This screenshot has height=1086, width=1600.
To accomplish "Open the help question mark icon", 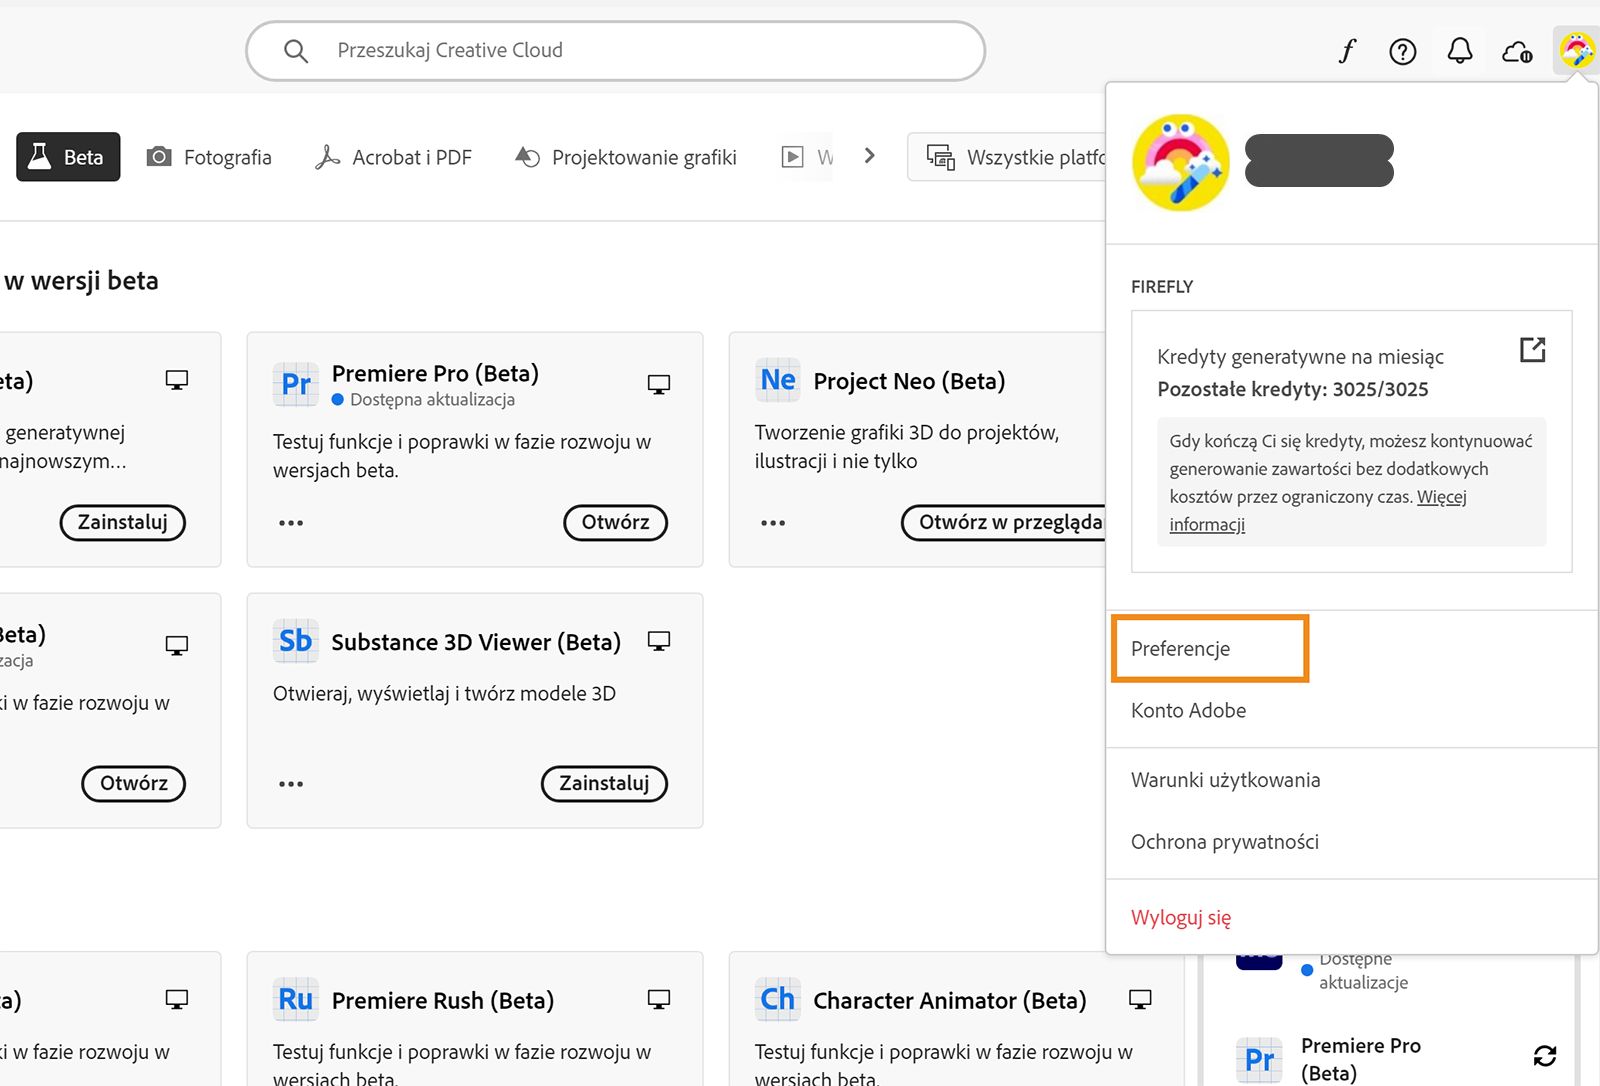I will [x=1403, y=51].
